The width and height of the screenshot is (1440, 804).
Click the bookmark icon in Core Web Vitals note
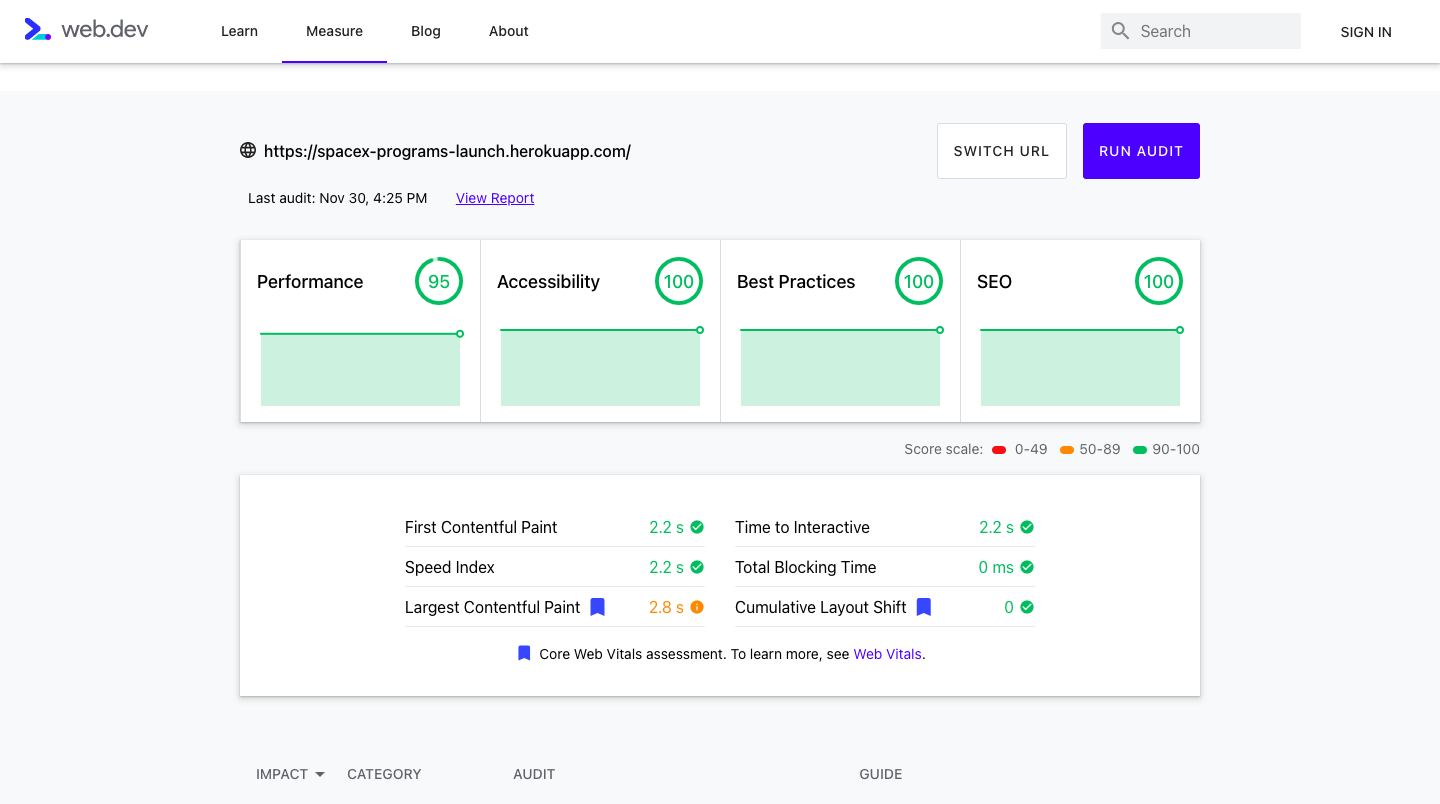point(524,654)
